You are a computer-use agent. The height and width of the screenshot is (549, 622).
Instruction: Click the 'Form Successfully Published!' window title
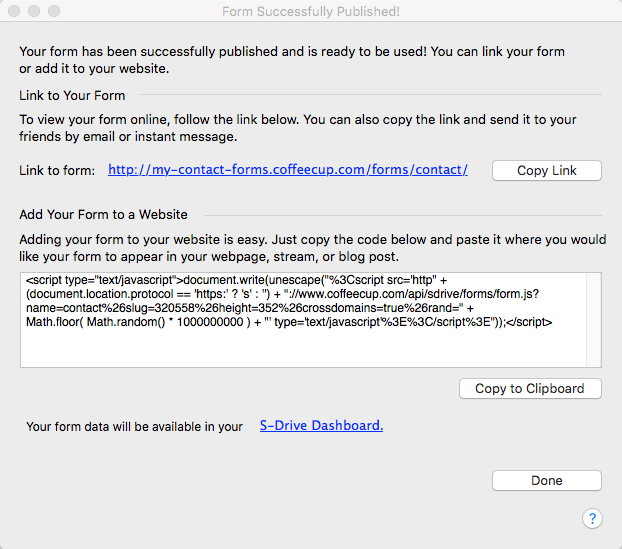[311, 12]
